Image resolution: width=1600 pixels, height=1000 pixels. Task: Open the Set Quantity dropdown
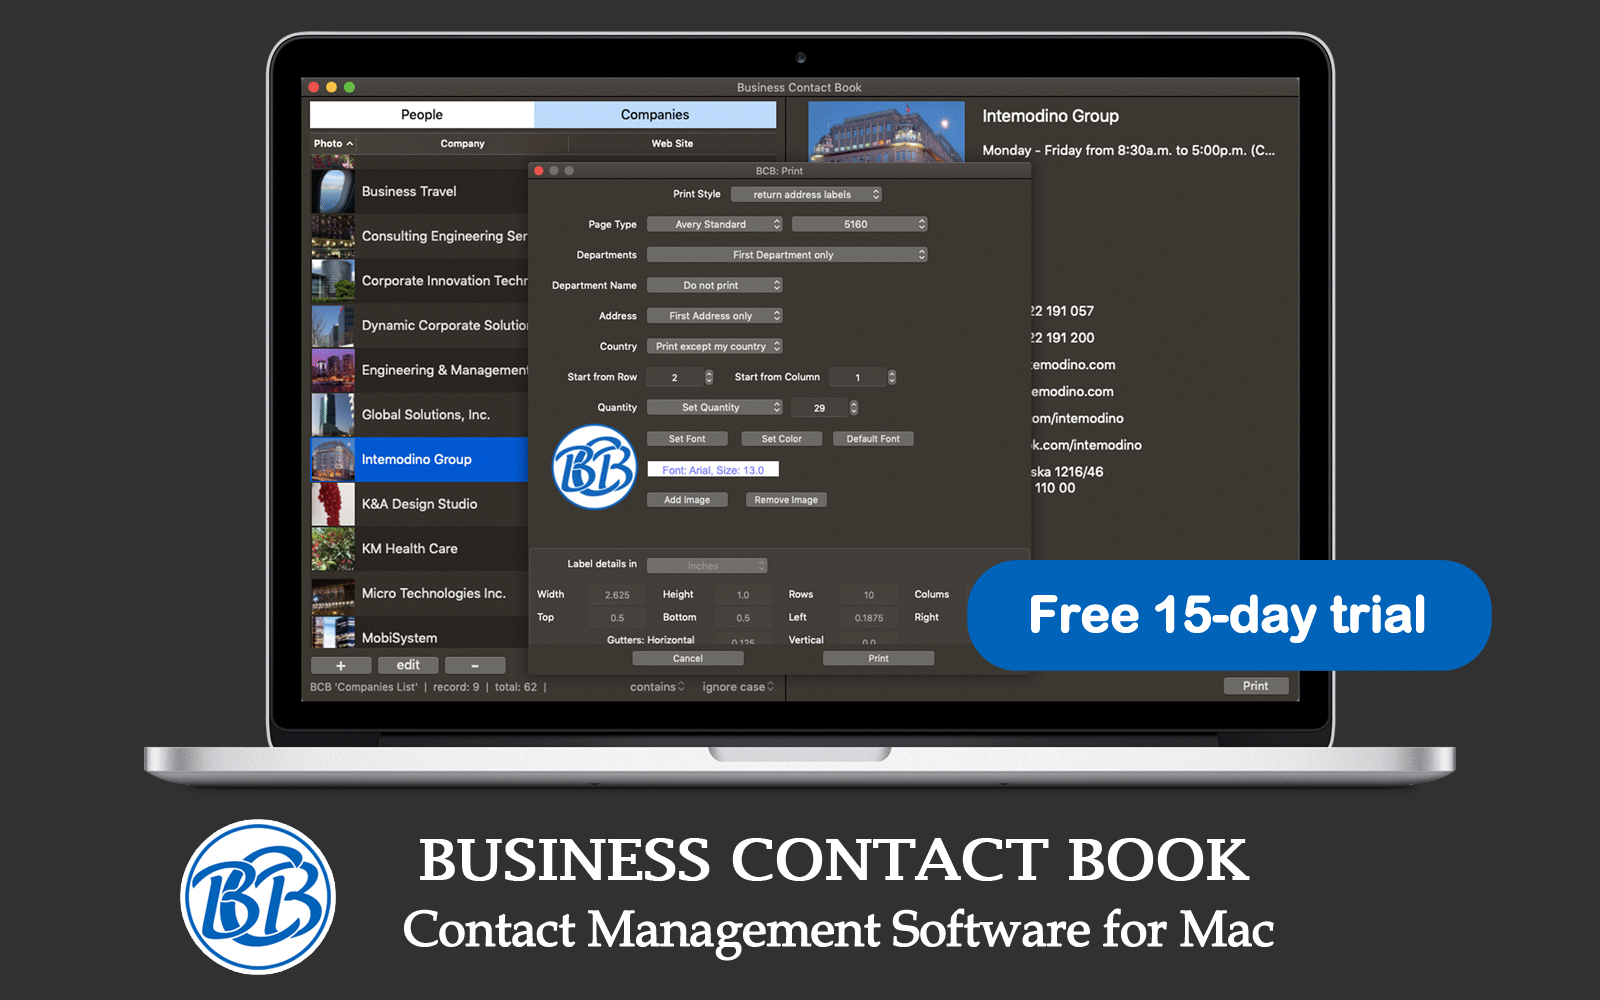click(714, 408)
